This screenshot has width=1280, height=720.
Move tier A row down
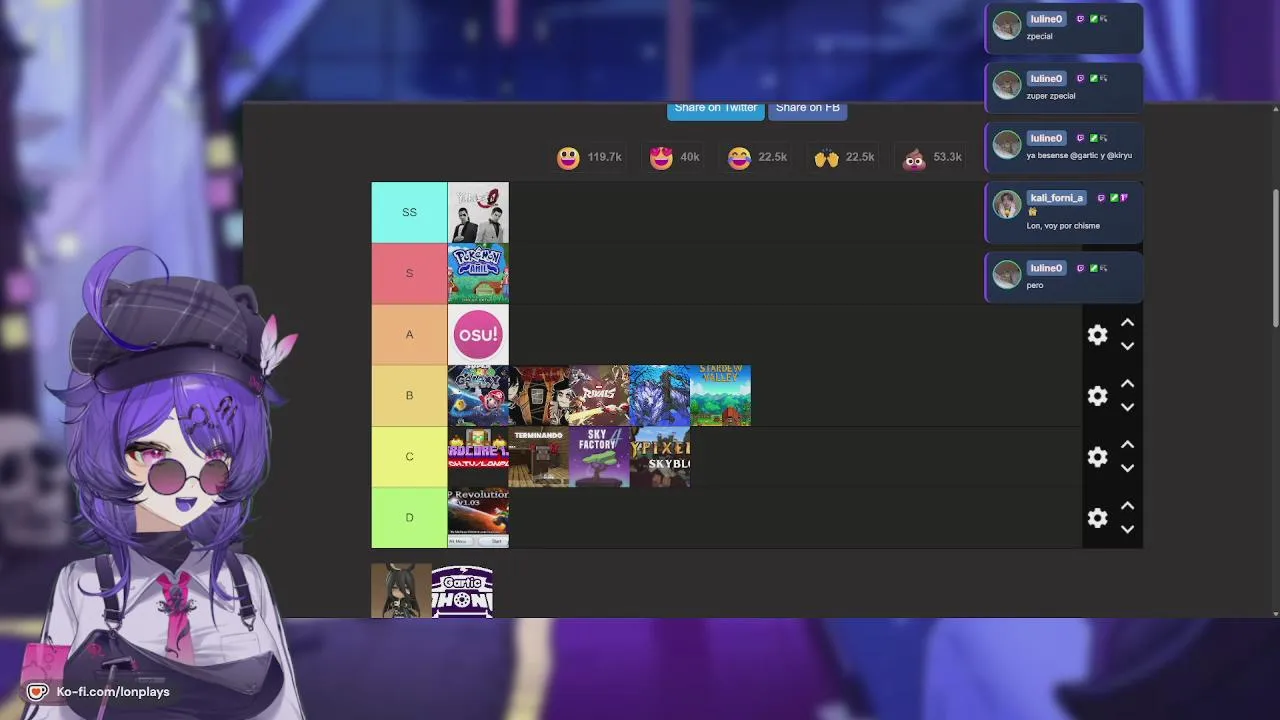point(1127,346)
